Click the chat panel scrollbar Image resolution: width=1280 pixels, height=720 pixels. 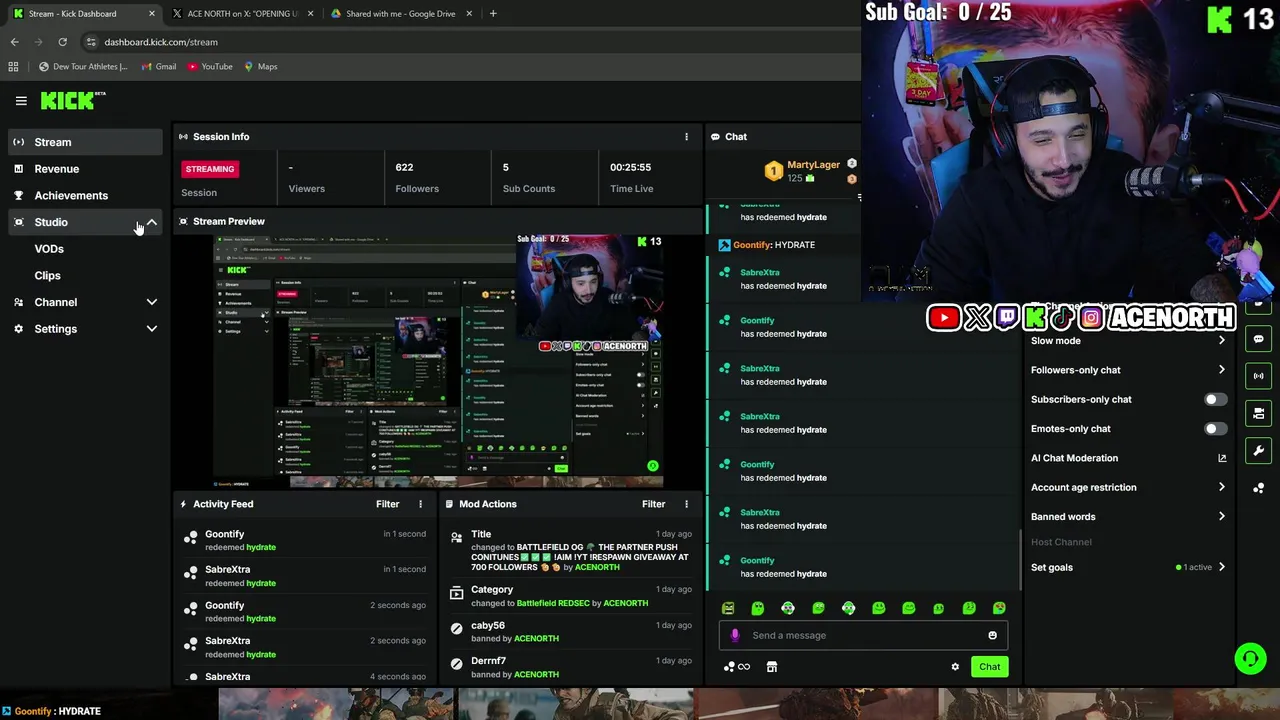(1020, 560)
